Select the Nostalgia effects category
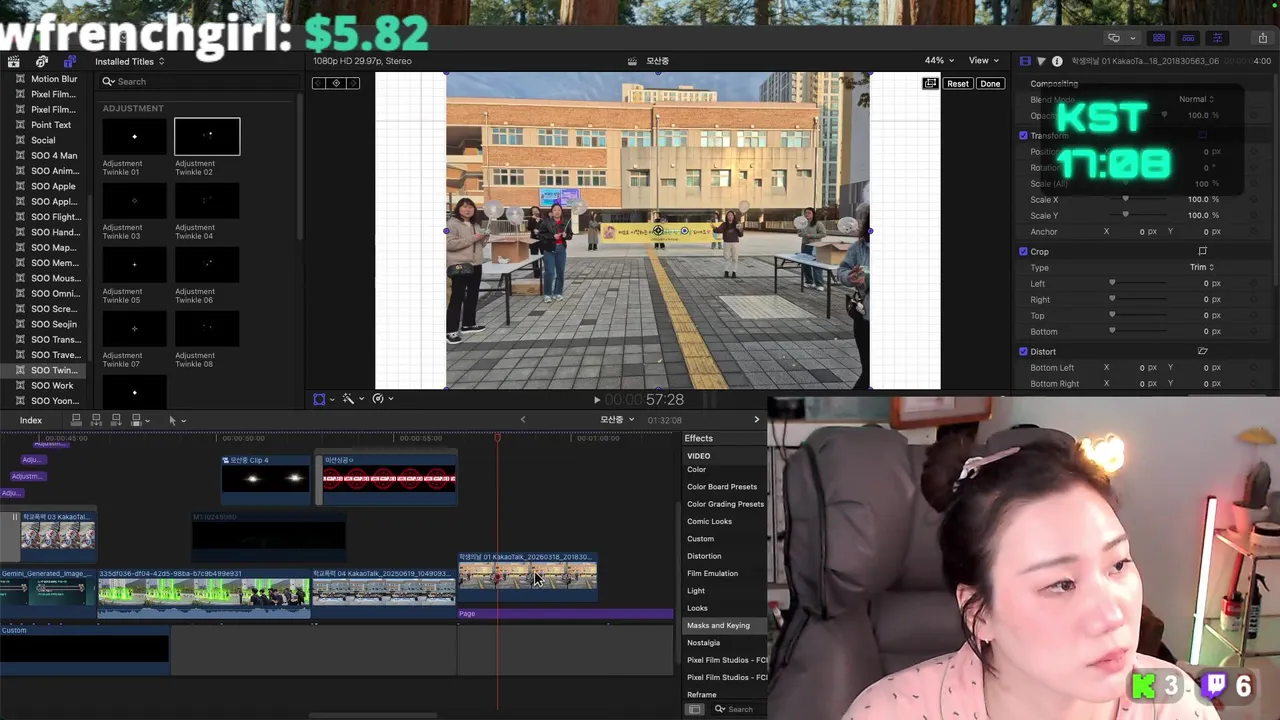This screenshot has width=1280, height=720. point(703,643)
